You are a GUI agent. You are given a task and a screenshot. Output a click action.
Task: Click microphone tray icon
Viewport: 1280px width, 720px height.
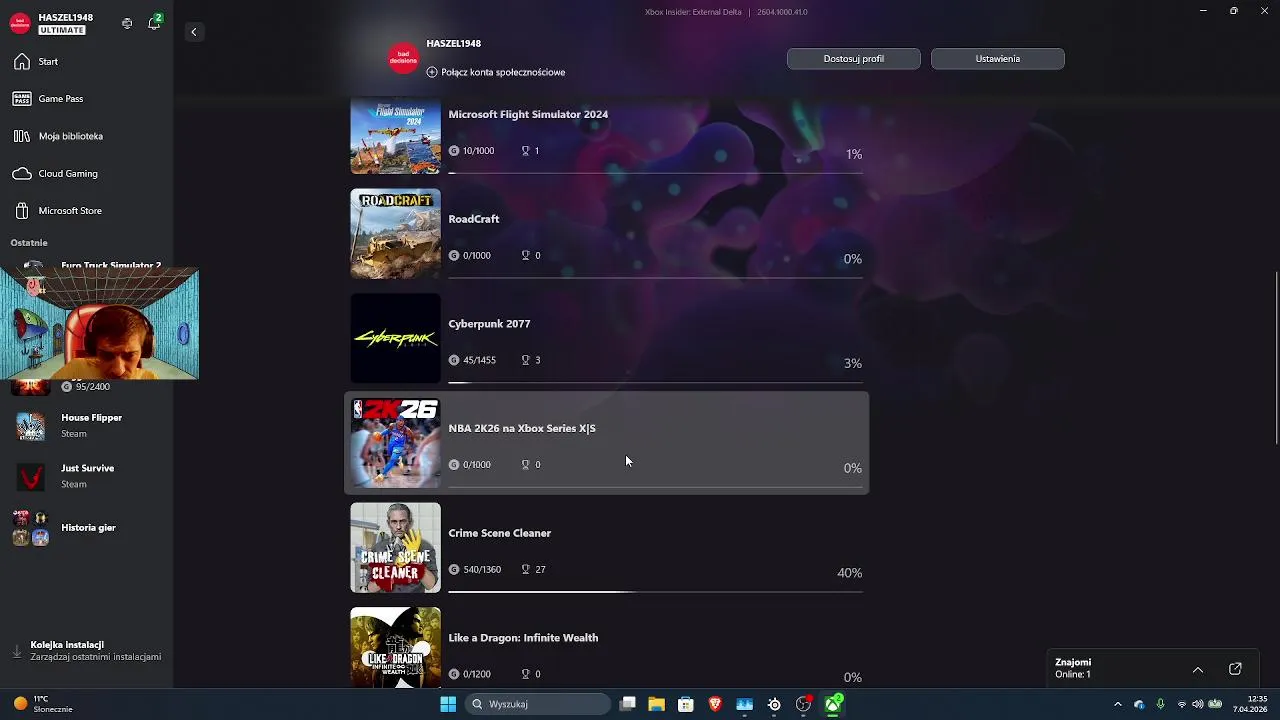pyautogui.click(x=1160, y=704)
